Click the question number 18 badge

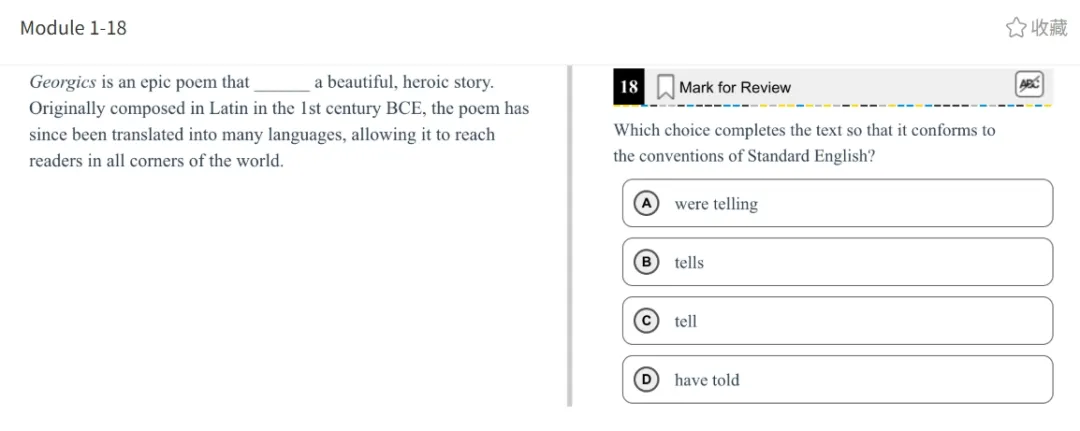(629, 87)
